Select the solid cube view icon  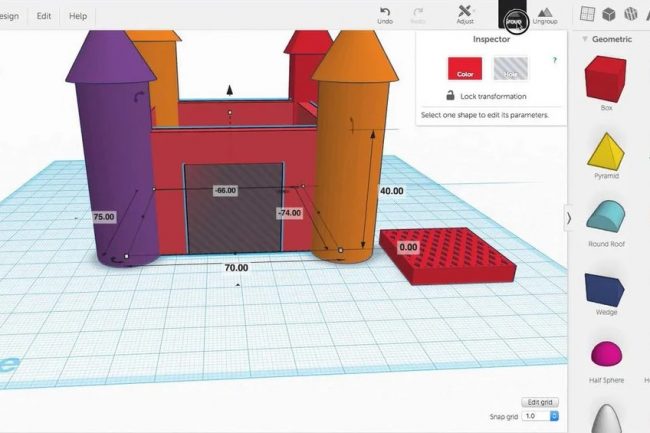point(609,14)
